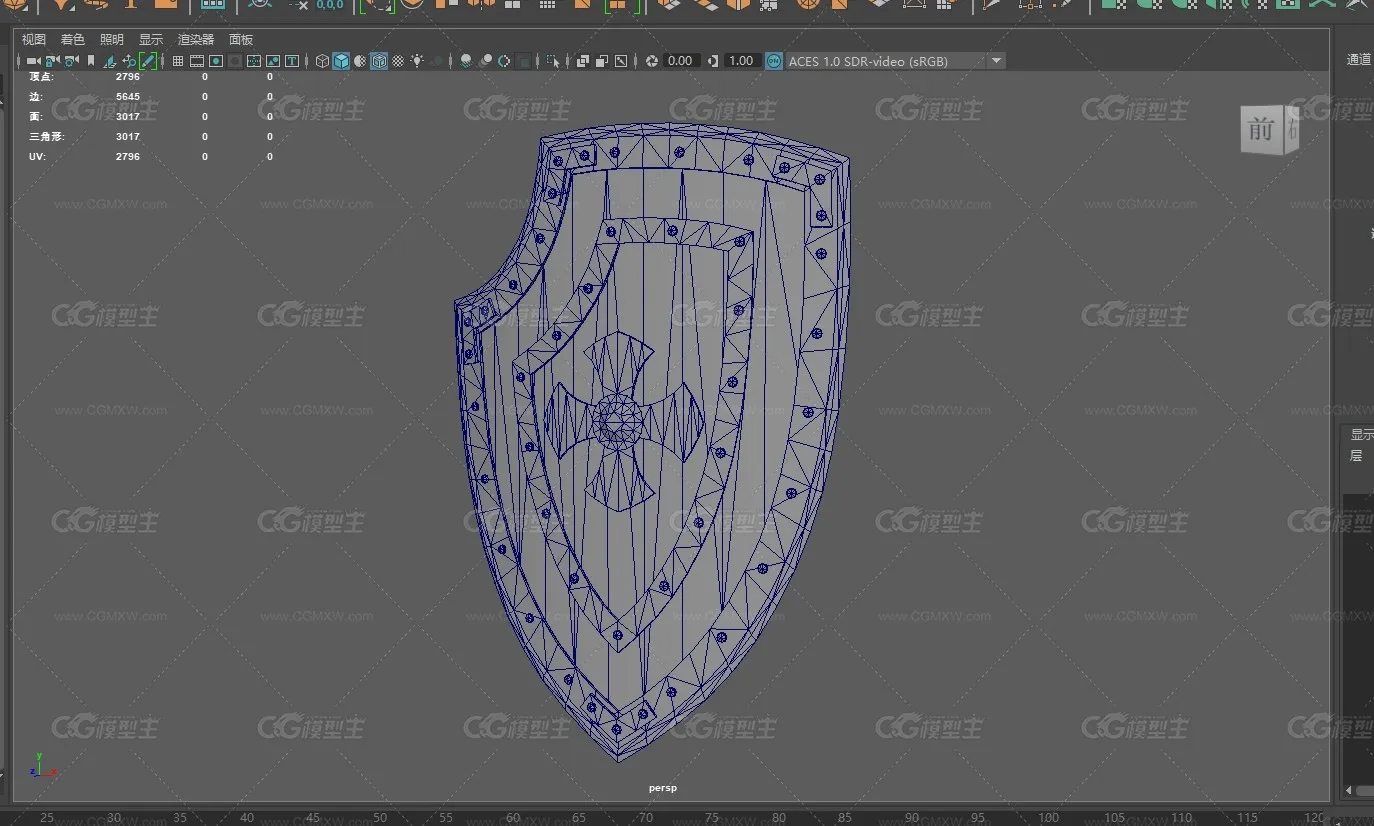Click the Use Default Material icon
Viewport: 1374px width, 826px height.
[360, 61]
